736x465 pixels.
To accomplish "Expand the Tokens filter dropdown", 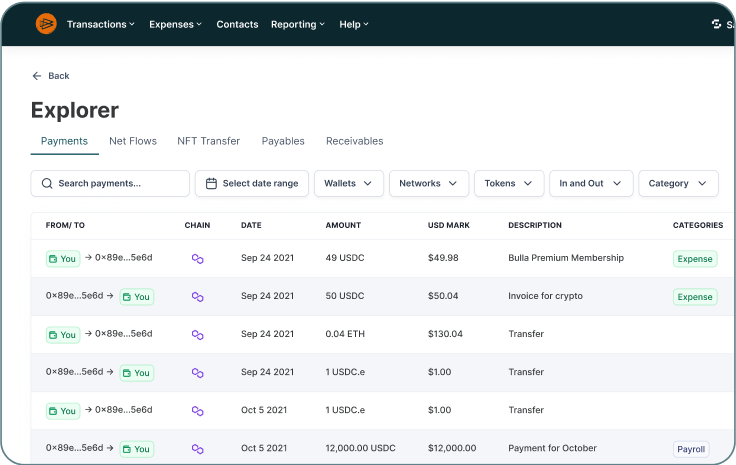I will tap(509, 183).
